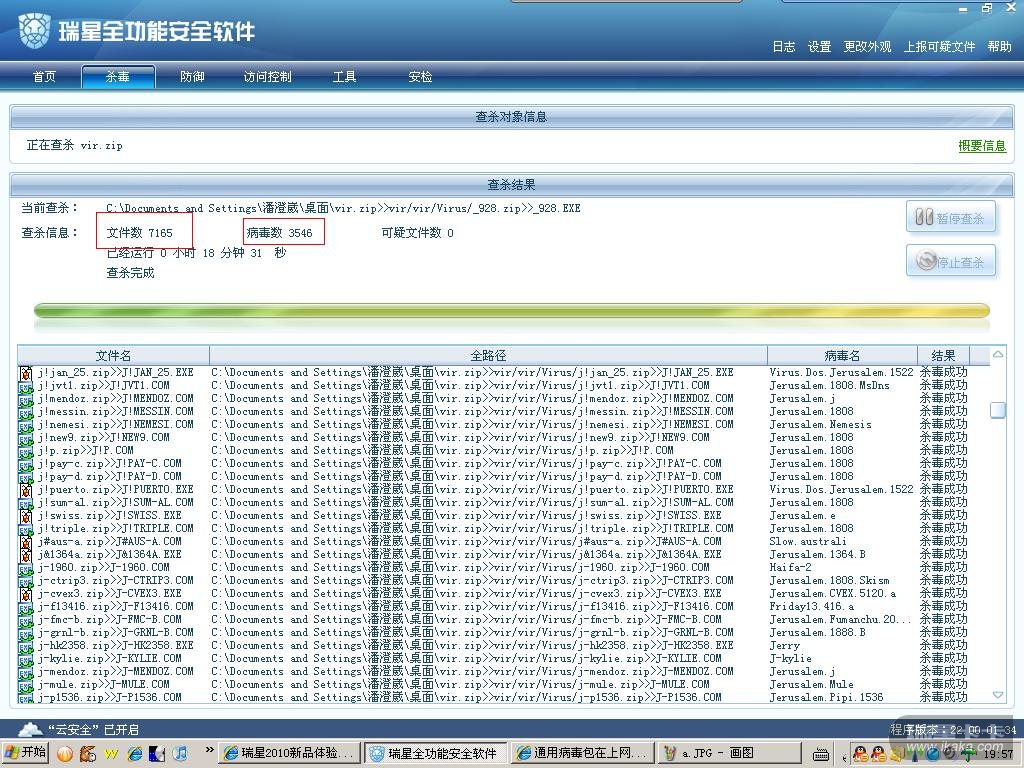Viewport: 1024px width, 768px height.
Task: Click the 文件数 7165 file count
Action: 140,232
